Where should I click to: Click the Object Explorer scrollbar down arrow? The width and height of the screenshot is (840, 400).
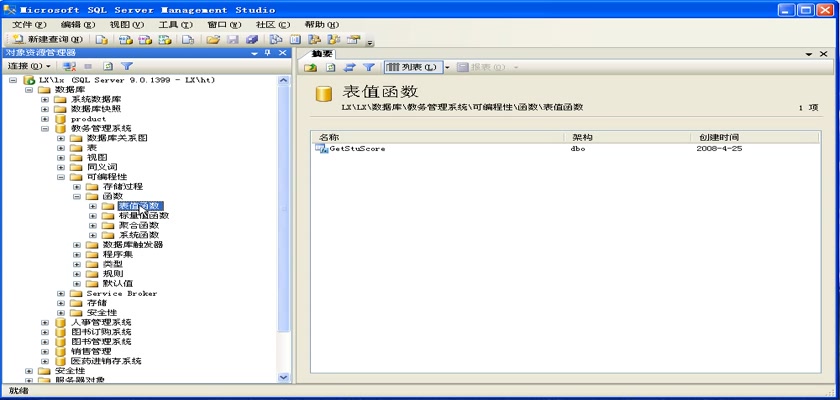[284, 378]
